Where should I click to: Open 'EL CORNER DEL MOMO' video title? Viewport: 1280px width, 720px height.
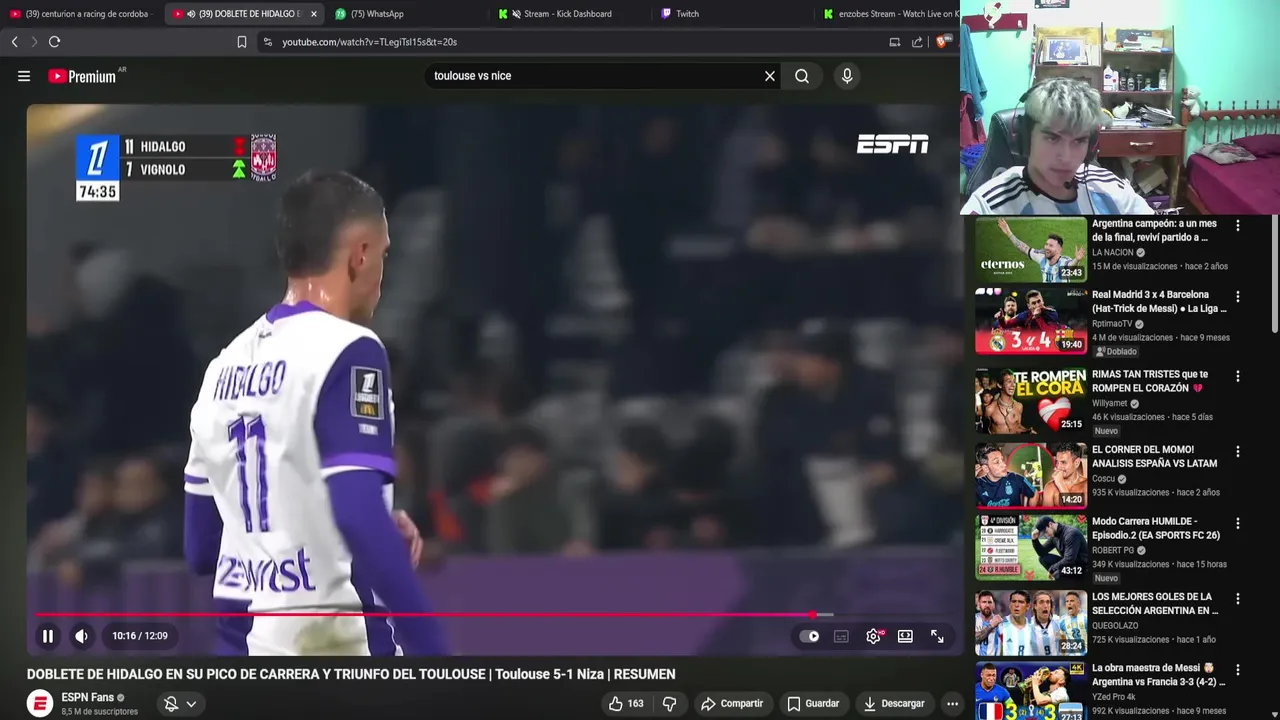click(x=1156, y=456)
